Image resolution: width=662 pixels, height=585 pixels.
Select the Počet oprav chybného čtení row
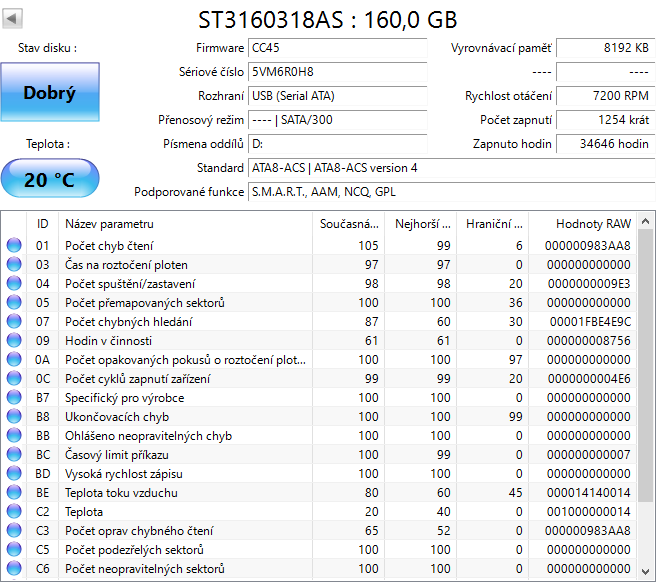coord(319,530)
